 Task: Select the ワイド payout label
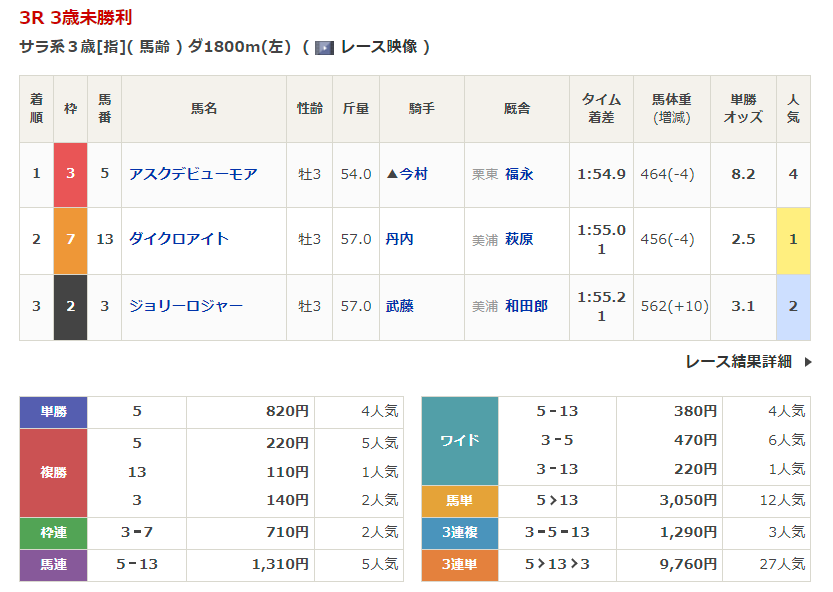coord(459,440)
